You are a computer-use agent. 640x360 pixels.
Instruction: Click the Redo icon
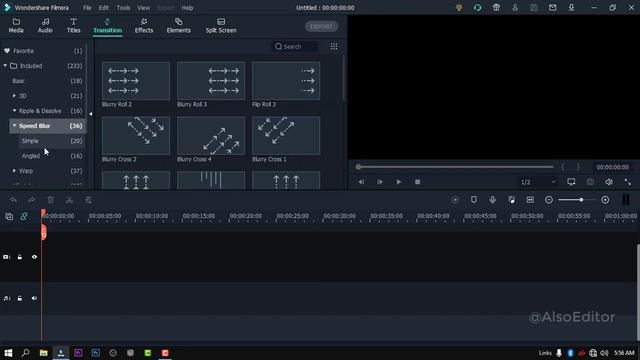point(31,200)
